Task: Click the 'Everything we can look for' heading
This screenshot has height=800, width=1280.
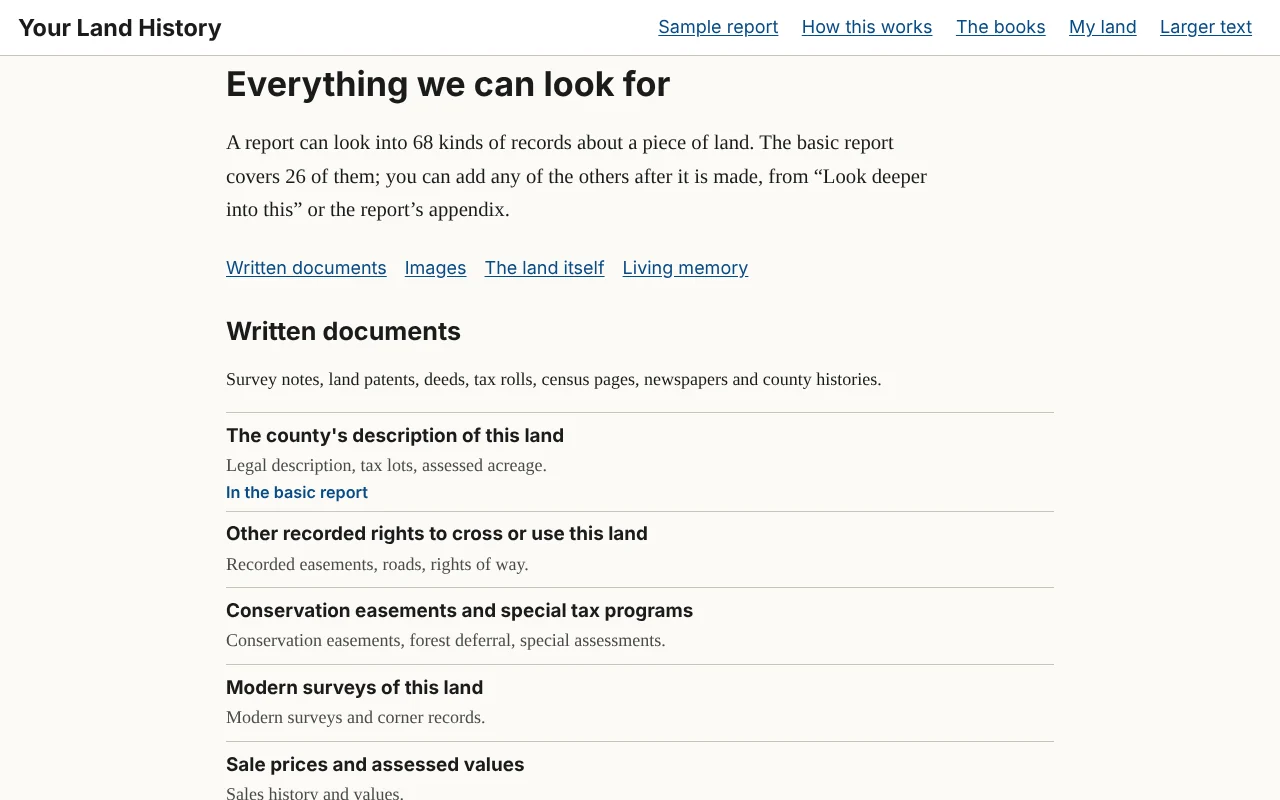Action: (448, 84)
